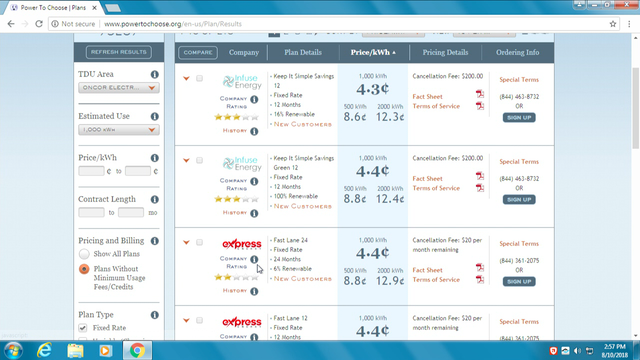This screenshot has width=640, height=360.
Task: Tick compare checkbox for Fast Lane 12 plan
Action: coord(199,320)
